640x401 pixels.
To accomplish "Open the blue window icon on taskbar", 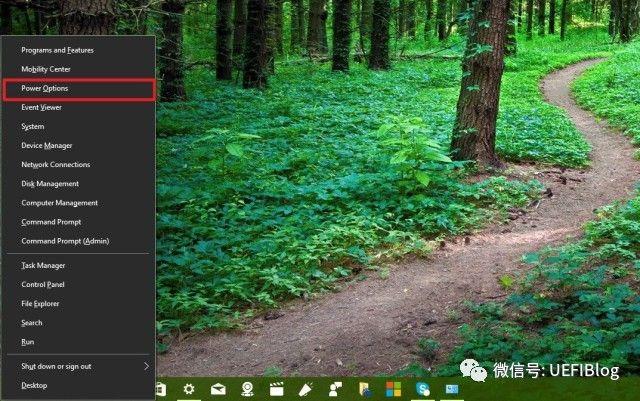I will click(x=452, y=389).
